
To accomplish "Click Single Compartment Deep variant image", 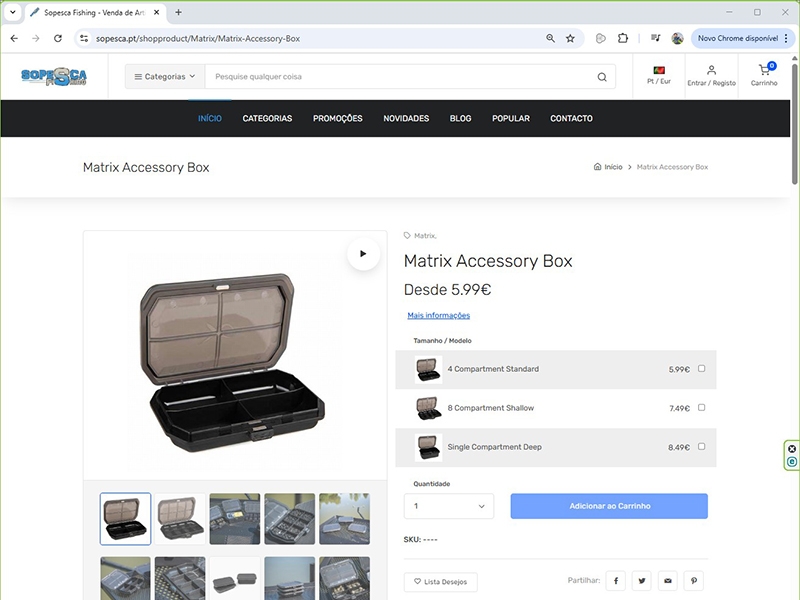I will 428,447.
